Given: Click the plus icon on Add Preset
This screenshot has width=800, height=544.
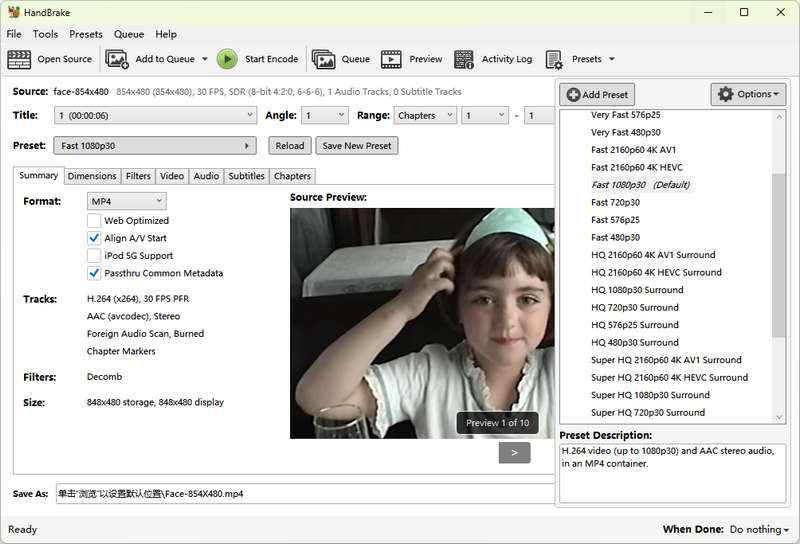Looking at the screenshot, I should tap(573, 94).
